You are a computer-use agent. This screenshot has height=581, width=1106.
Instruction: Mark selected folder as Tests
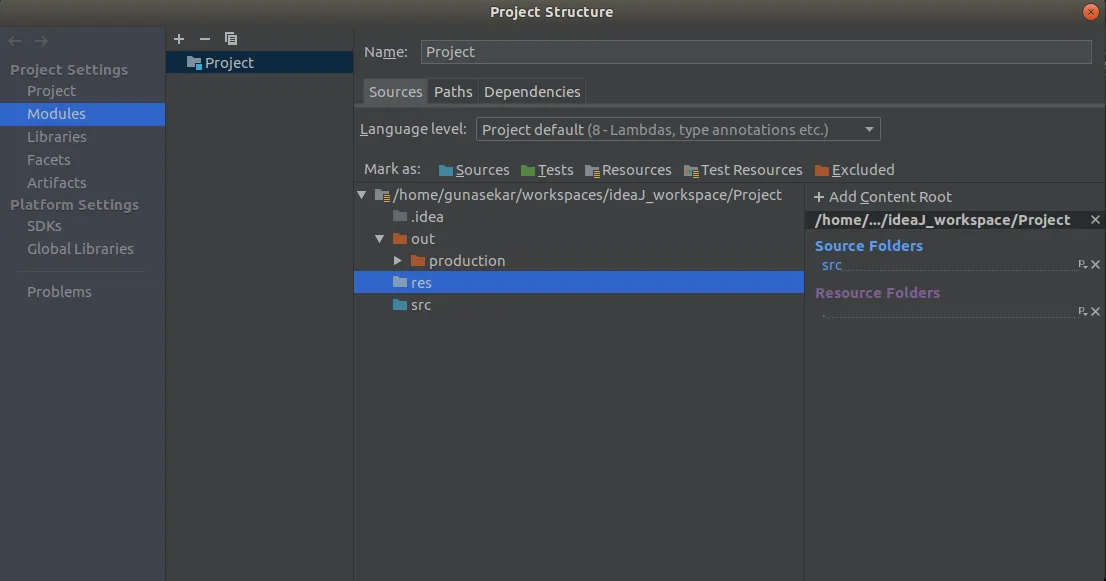coord(547,170)
